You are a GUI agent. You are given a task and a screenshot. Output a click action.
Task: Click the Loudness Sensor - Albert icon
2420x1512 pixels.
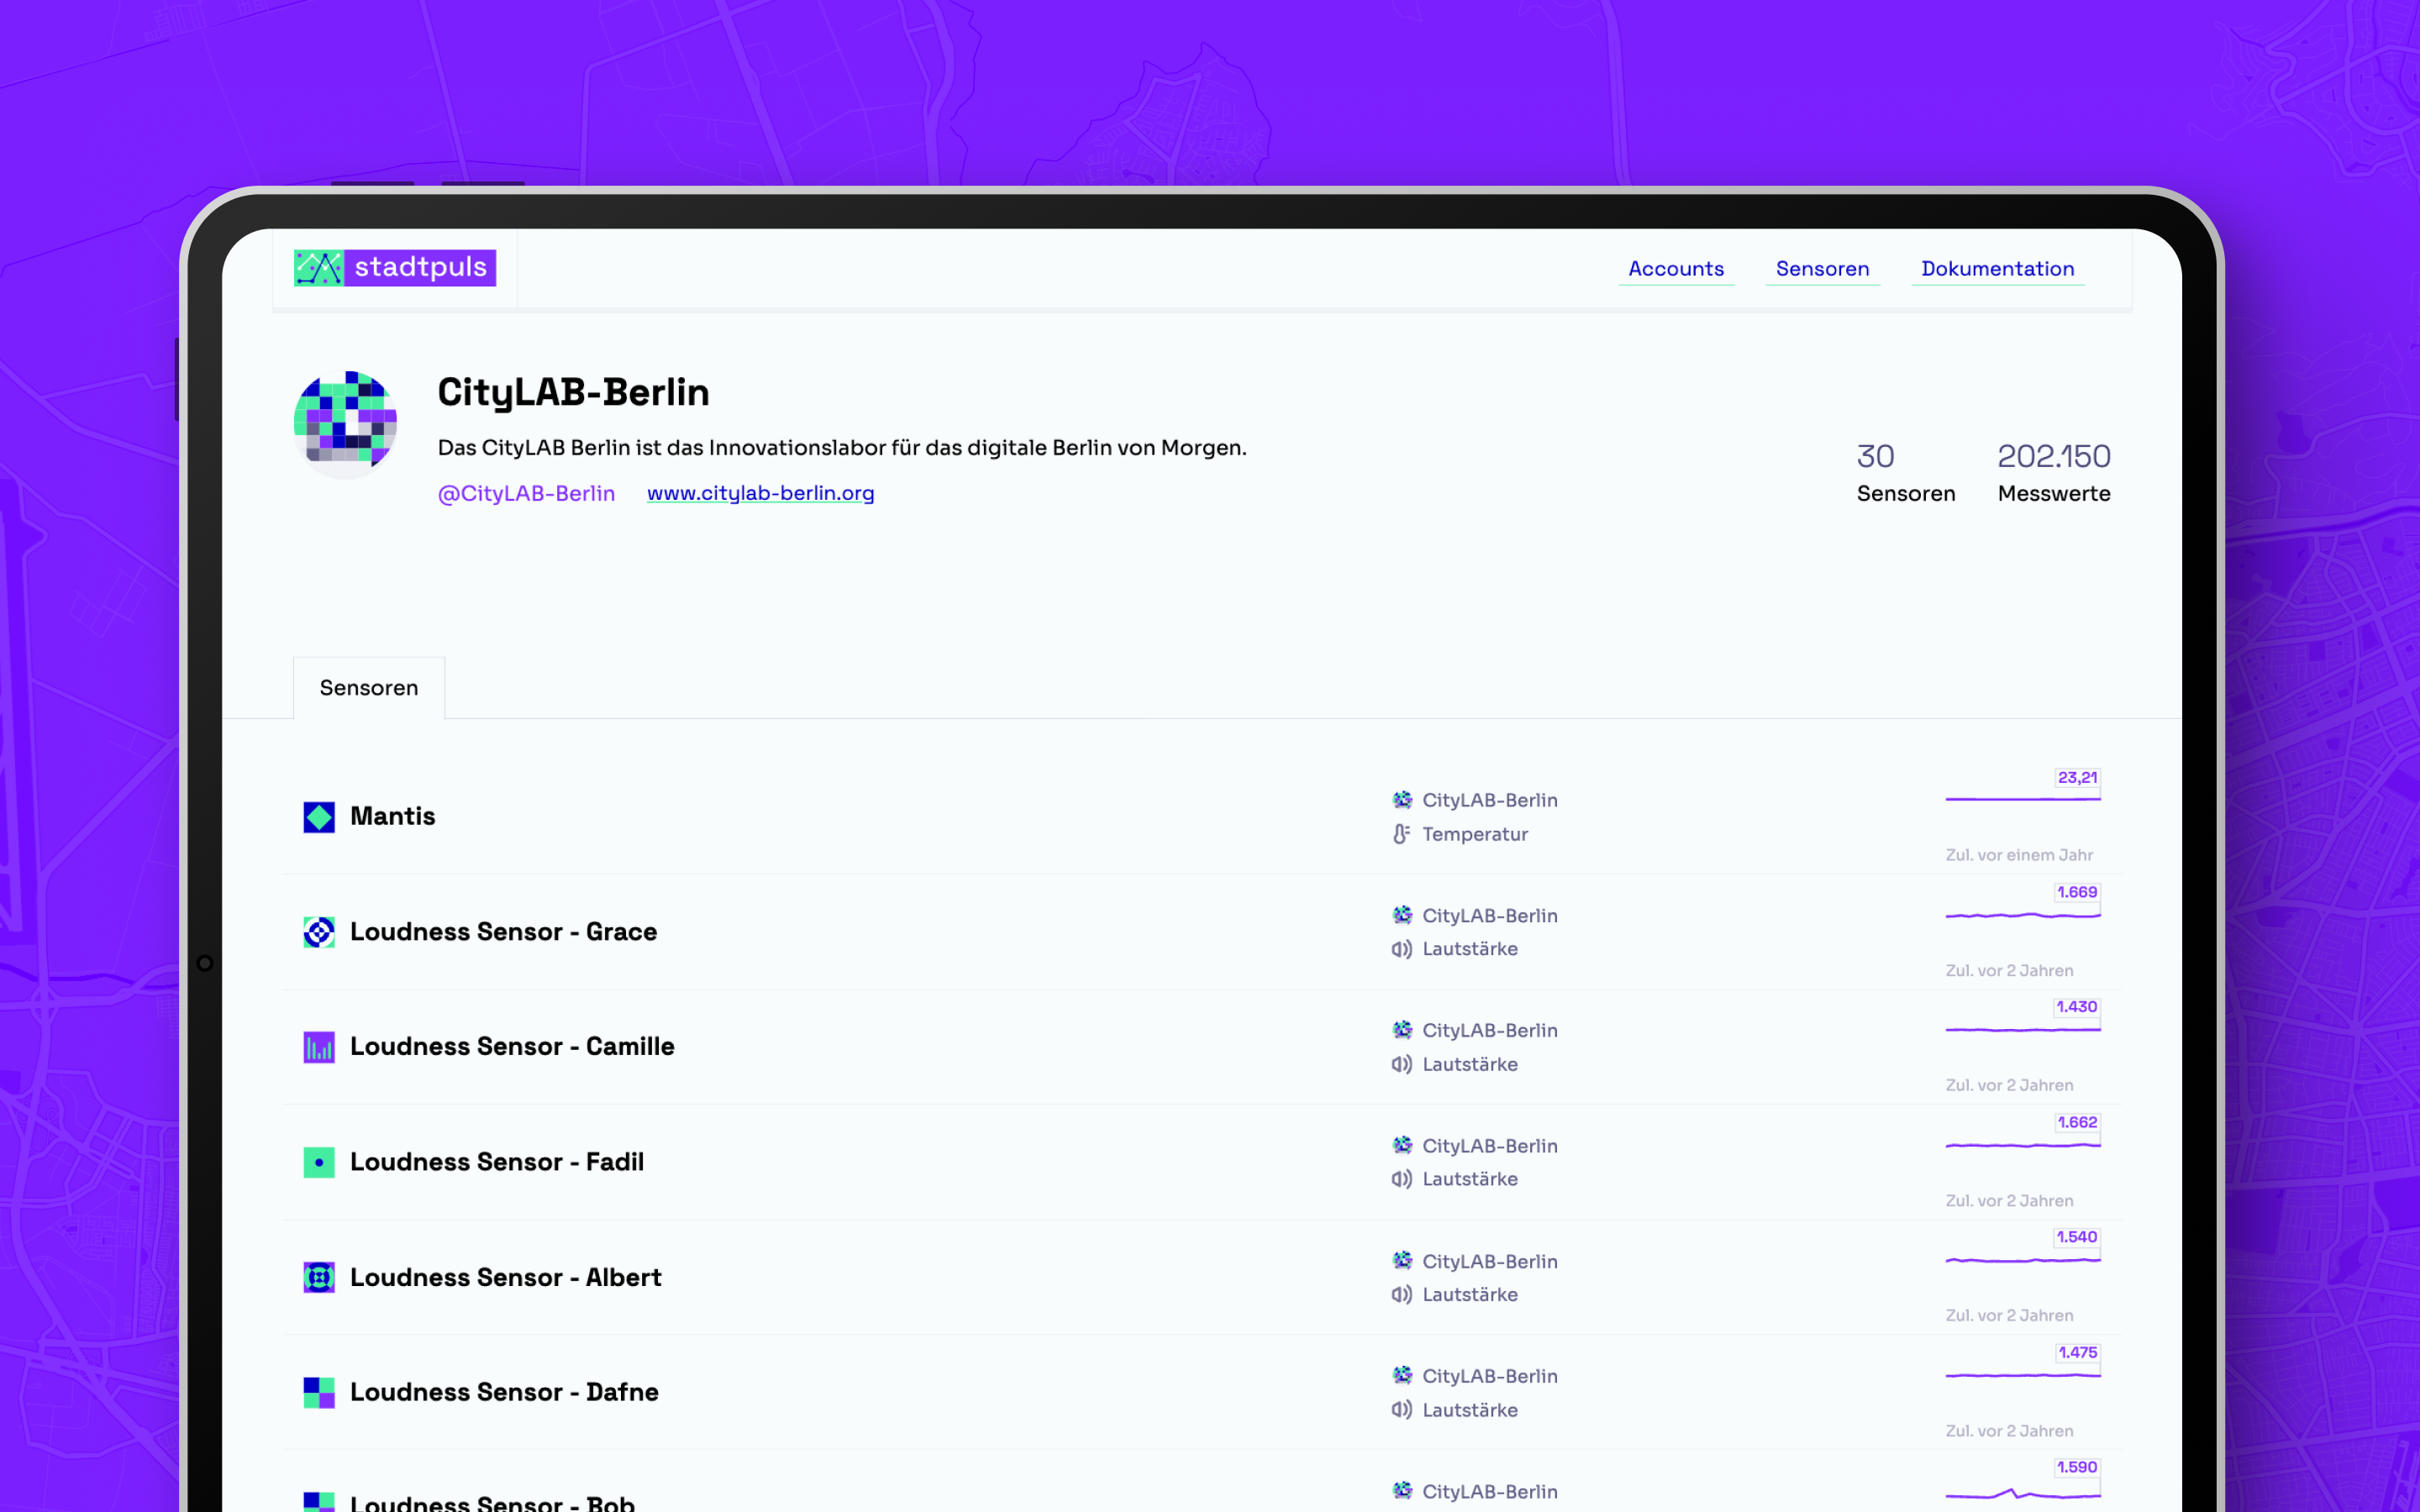coord(319,1277)
